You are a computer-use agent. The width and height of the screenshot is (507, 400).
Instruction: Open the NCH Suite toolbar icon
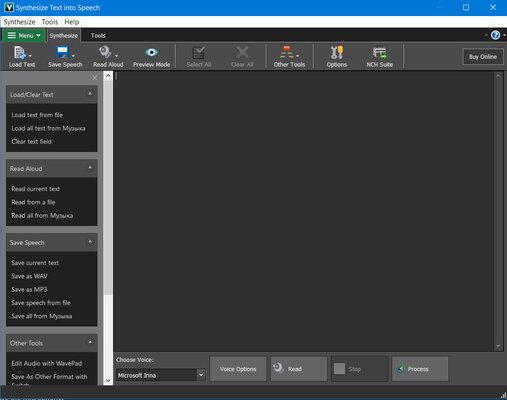(x=380, y=52)
